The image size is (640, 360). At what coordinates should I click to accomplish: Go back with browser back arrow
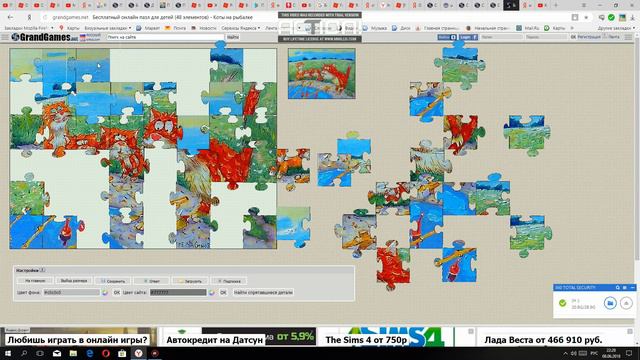tap(10, 18)
